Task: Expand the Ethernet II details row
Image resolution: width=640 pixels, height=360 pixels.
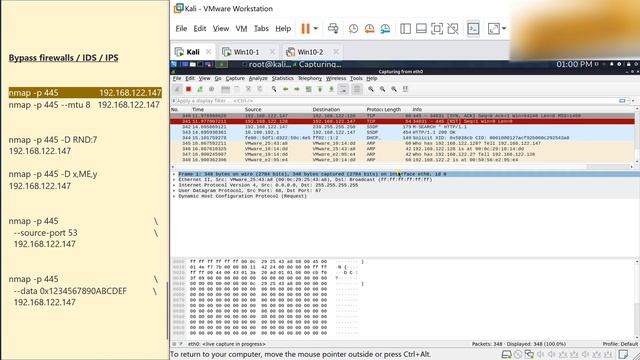Action: point(174,180)
